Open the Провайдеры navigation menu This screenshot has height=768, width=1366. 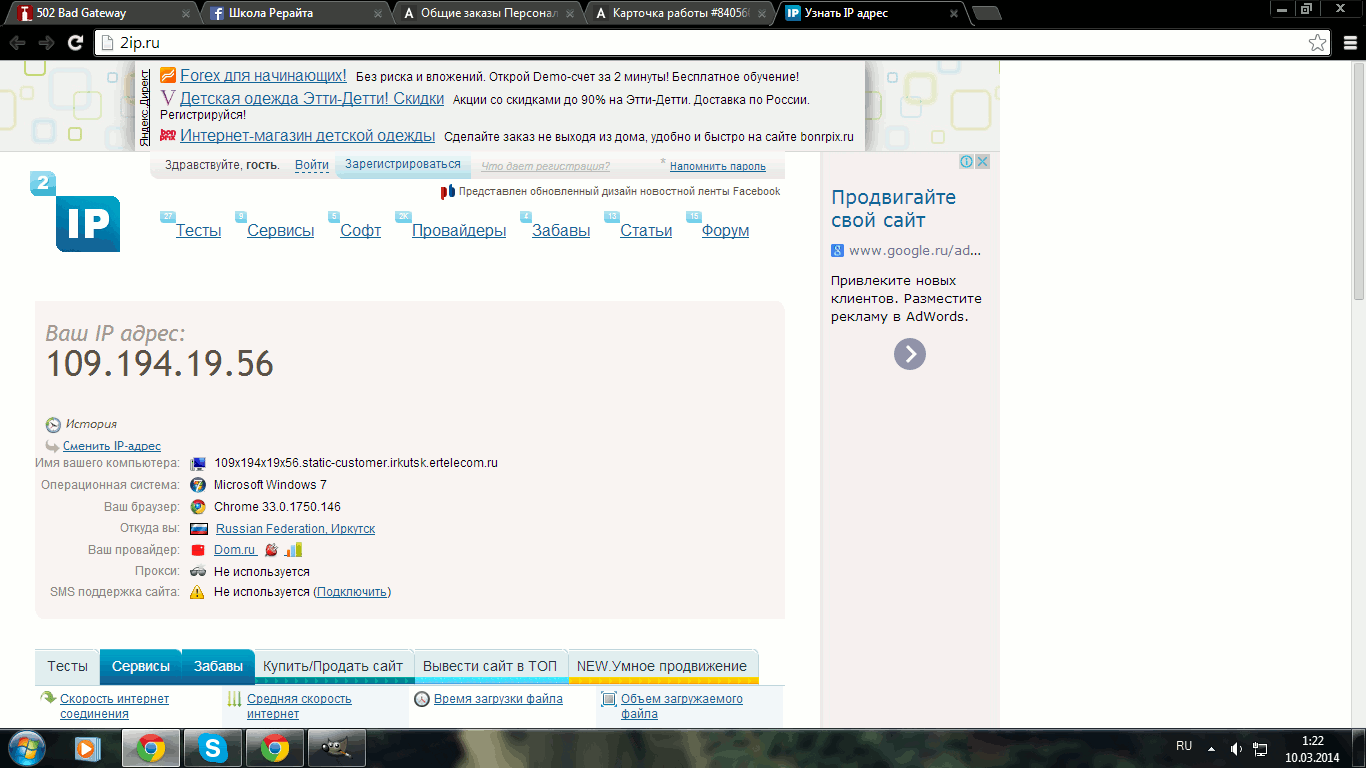click(x=459, y=230)
